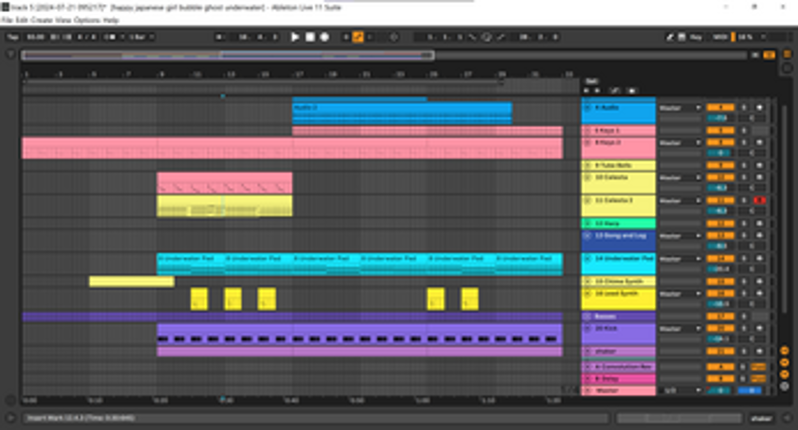
Task: Toggle the orange automation arm button
Action: click(357, 37)
